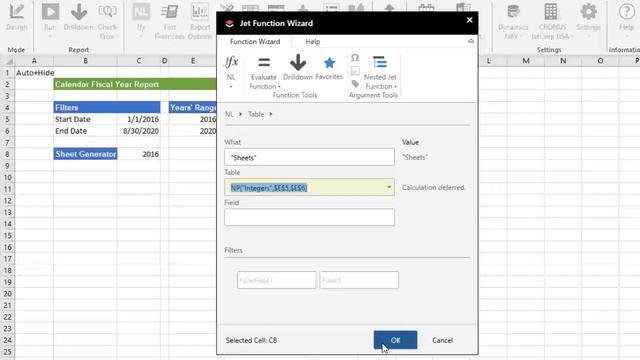Image resolution: width=640 pixels, height=360 pixels.
Task: Select the Start Date label cell
Action: coord(85,119)
